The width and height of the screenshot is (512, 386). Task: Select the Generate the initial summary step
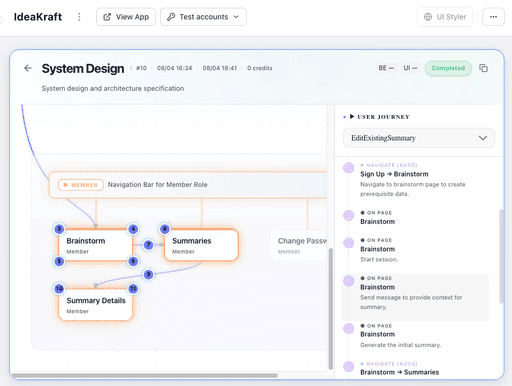click(x=415, y=335)
